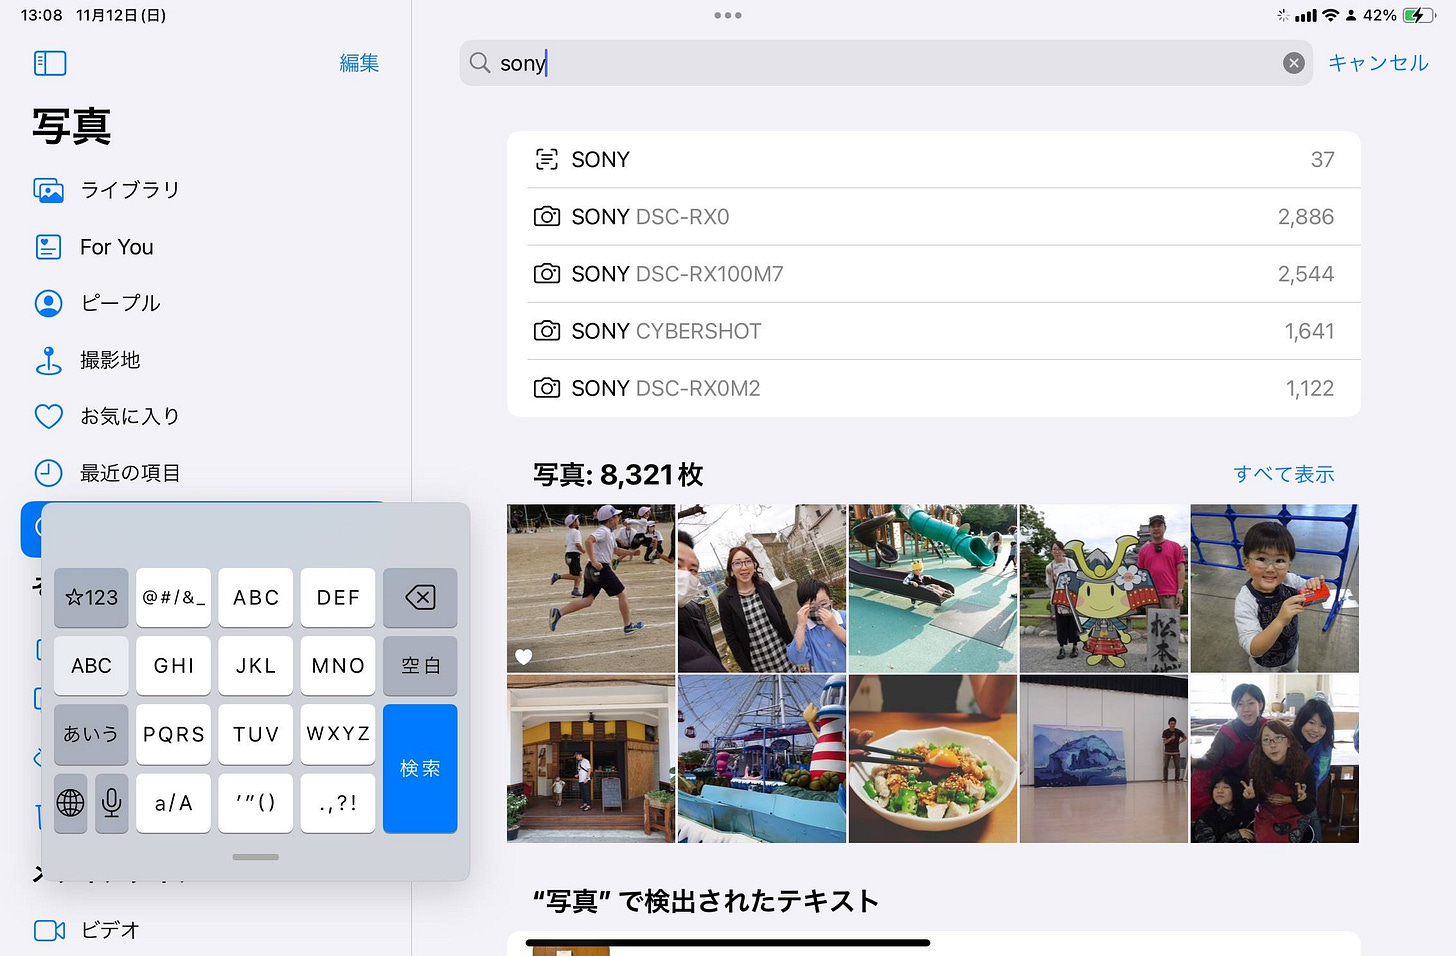Click the camera icon beside SONY CYBERSHOT
This screenshot has width=1456, height=956.
point(547,330)
